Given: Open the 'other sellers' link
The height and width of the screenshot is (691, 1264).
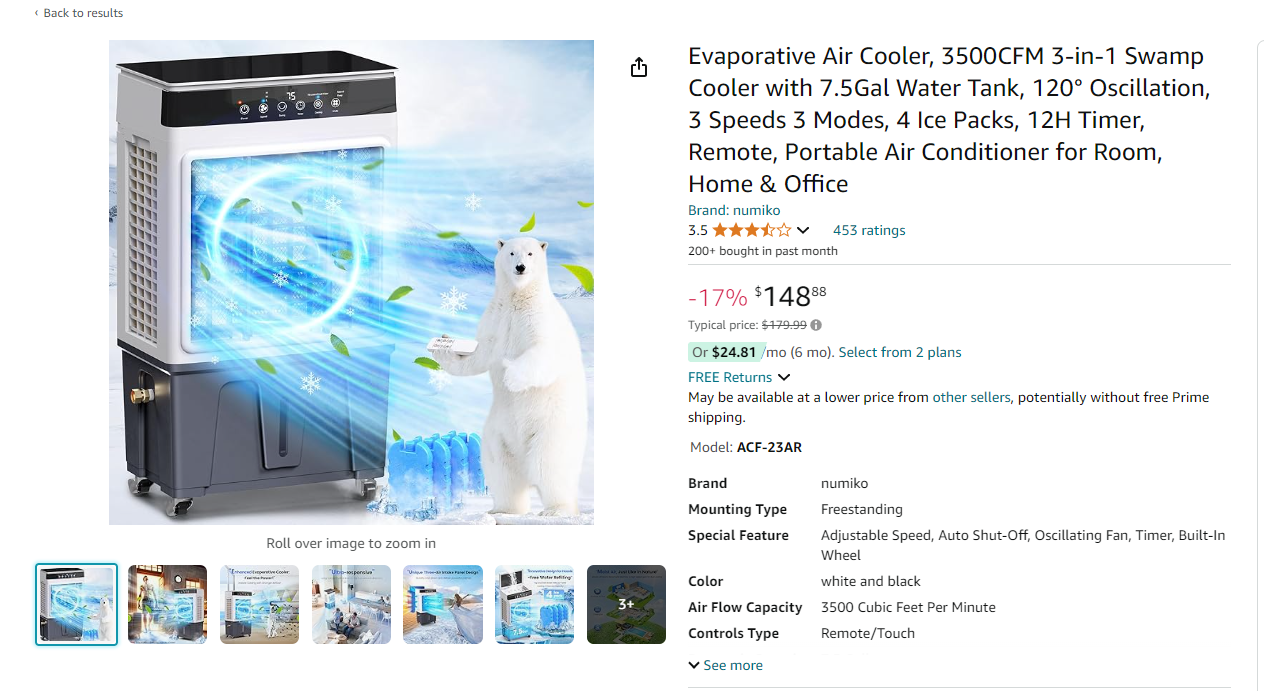Looking at the screenshot, I should pos(971,397).
